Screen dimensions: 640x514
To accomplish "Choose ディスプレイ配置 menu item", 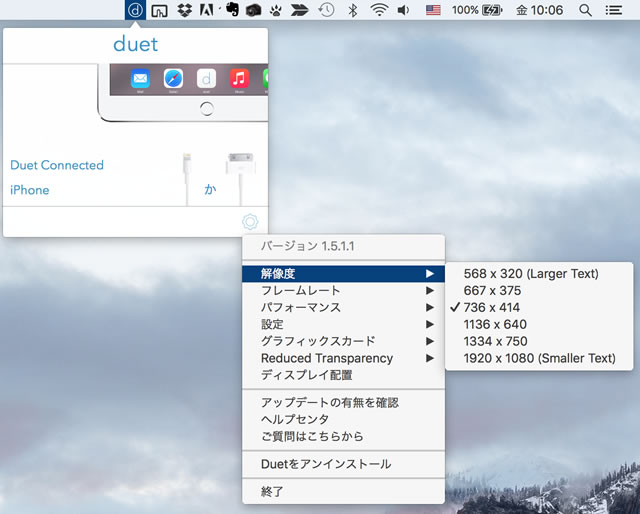I will coord(343,375).
